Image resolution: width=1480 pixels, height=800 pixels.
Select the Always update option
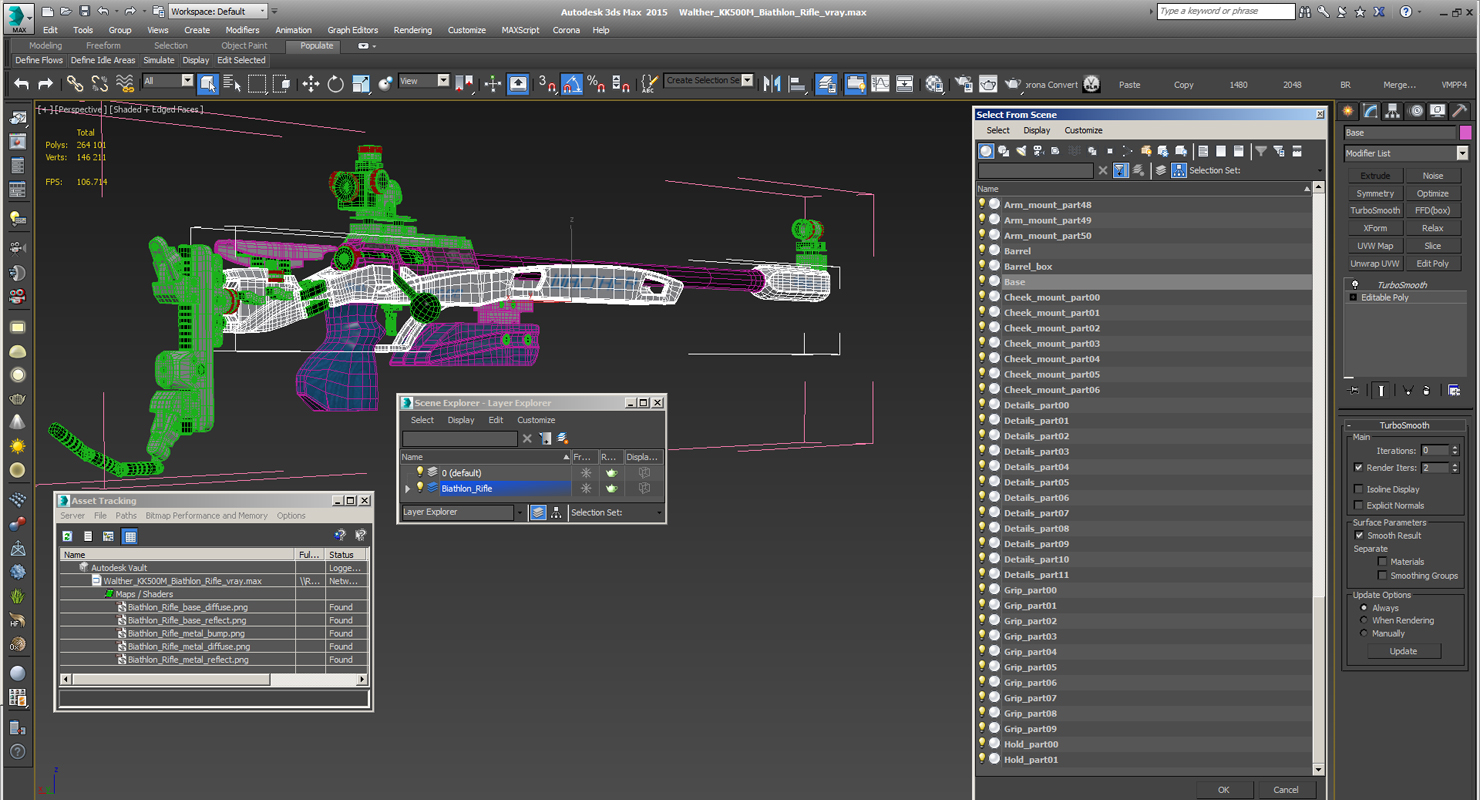tap(1363, 608)
